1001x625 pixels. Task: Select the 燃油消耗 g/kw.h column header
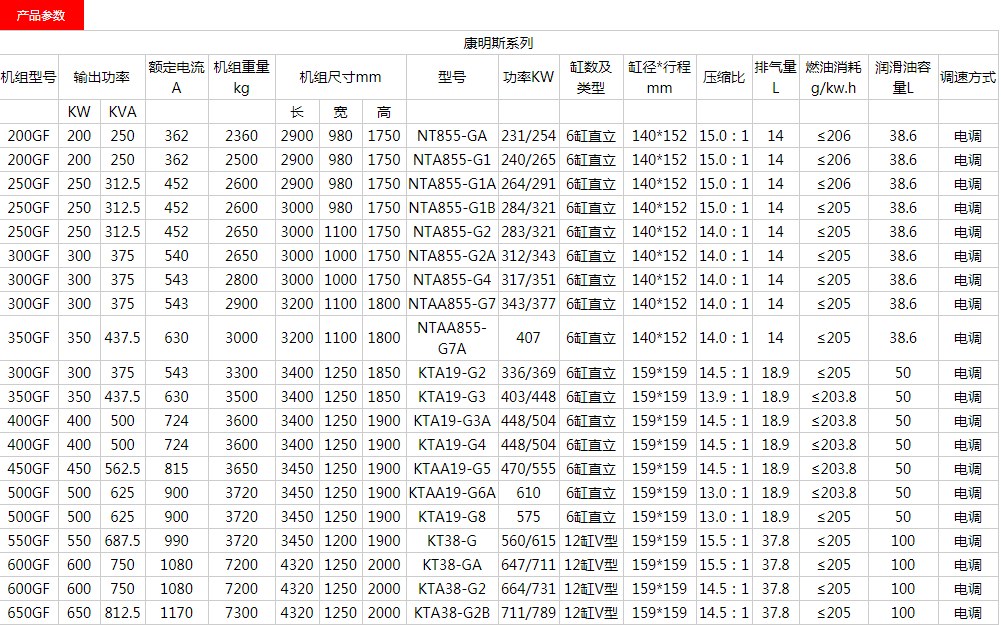(x=833, y=77)
